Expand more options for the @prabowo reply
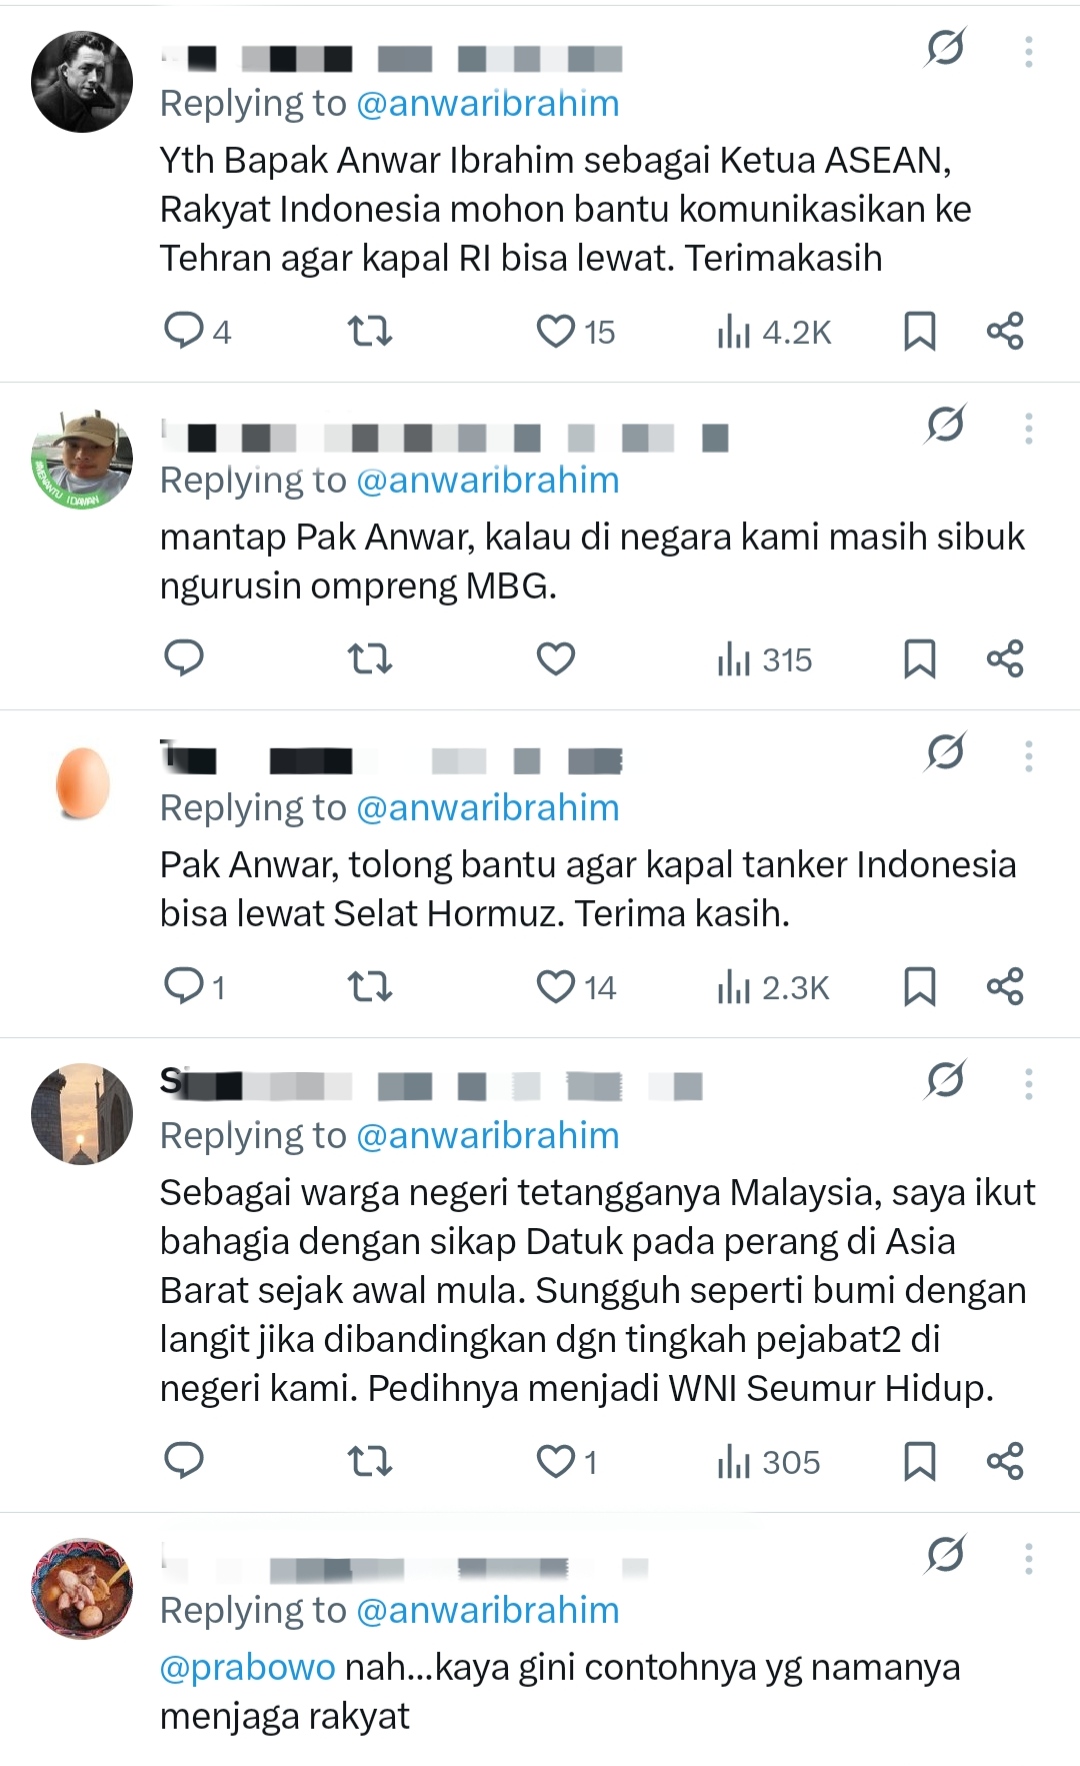 [1028, 1559]
